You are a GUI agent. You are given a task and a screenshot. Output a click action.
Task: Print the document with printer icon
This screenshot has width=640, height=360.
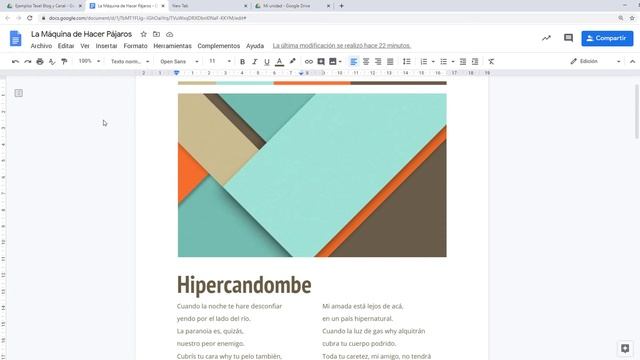40,62
